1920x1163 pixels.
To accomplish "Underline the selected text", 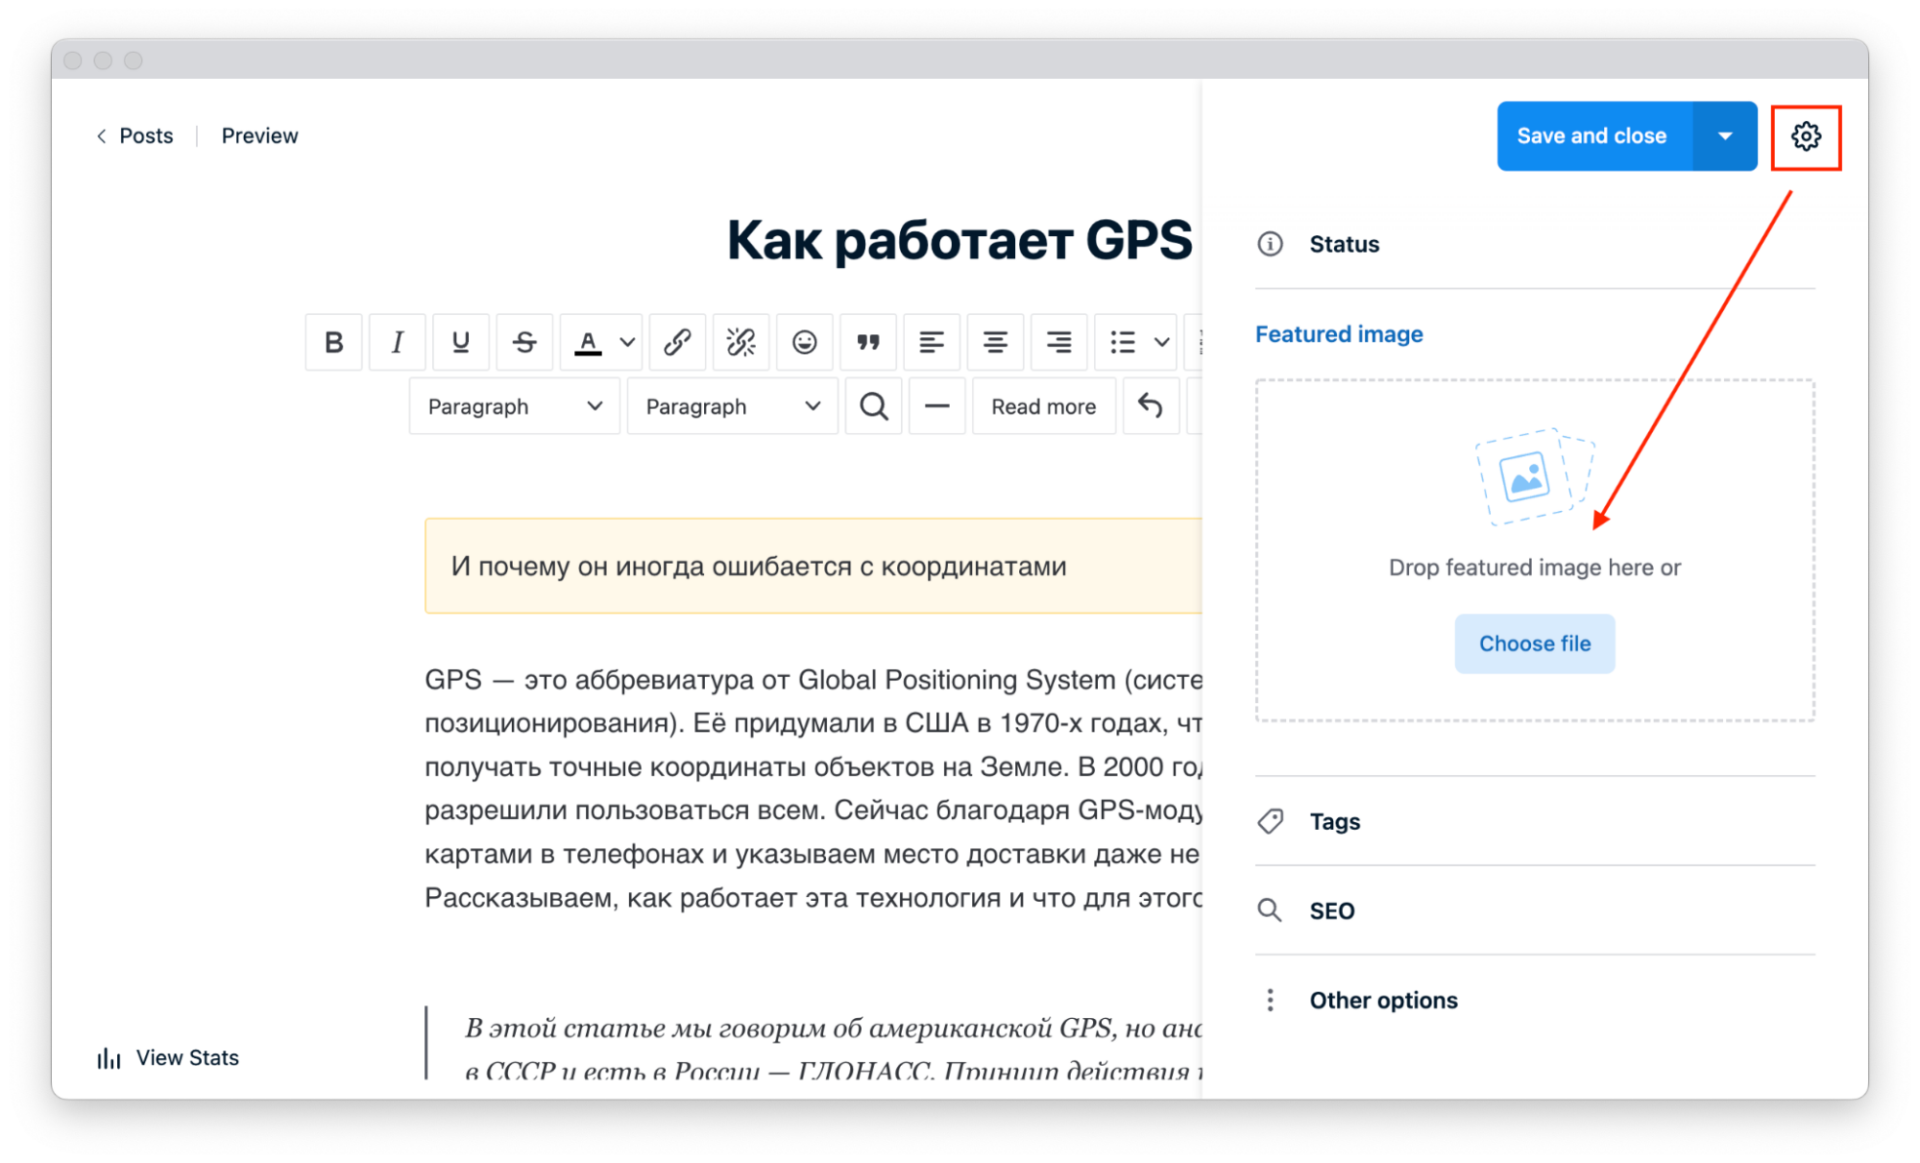I will point(461,342).
